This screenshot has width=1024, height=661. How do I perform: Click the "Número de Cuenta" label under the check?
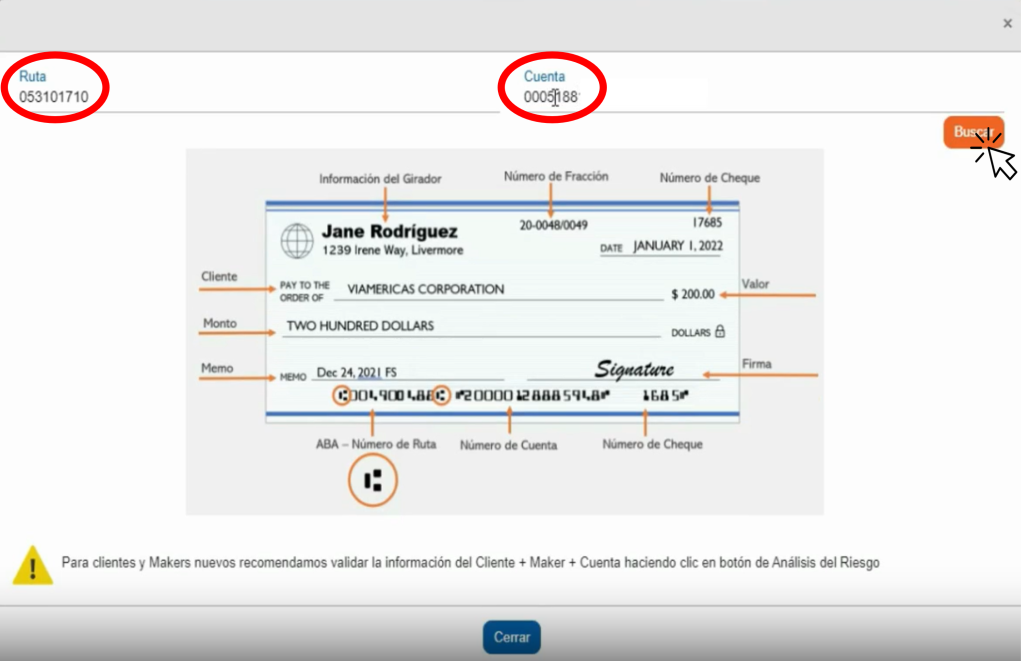508,445
